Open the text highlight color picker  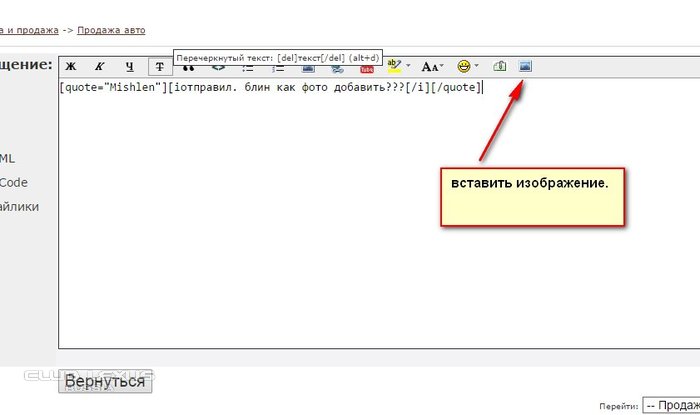pyautogui.click(x=393, y=67)
